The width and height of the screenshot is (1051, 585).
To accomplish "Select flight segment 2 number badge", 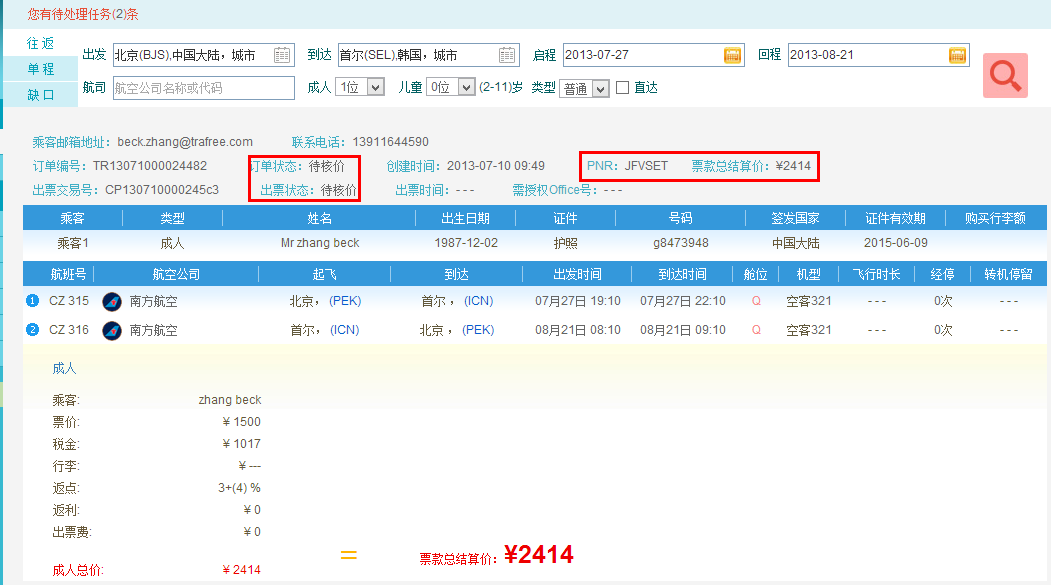I will coord(32,330).
